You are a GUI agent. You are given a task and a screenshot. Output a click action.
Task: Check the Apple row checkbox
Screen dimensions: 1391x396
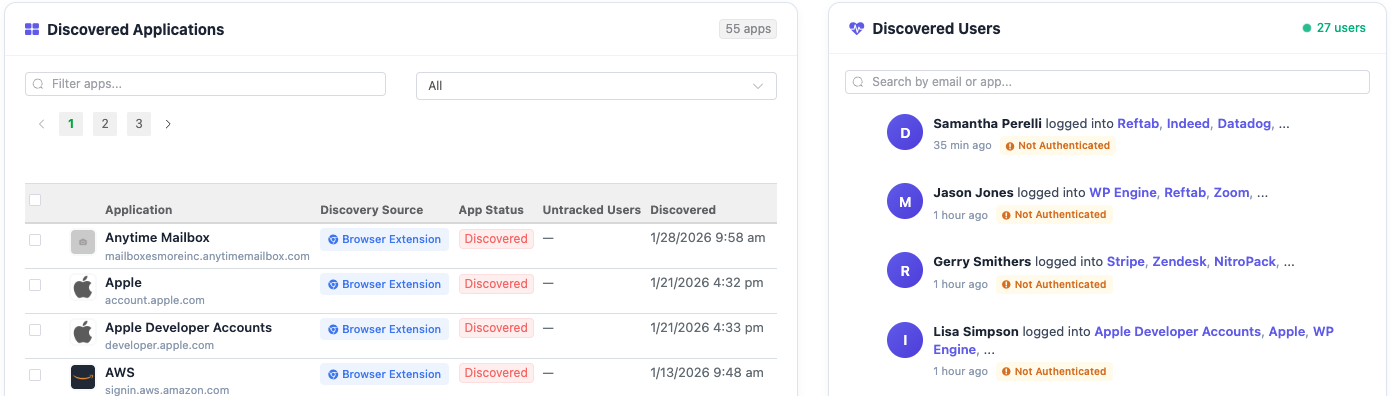pos(35,285)
